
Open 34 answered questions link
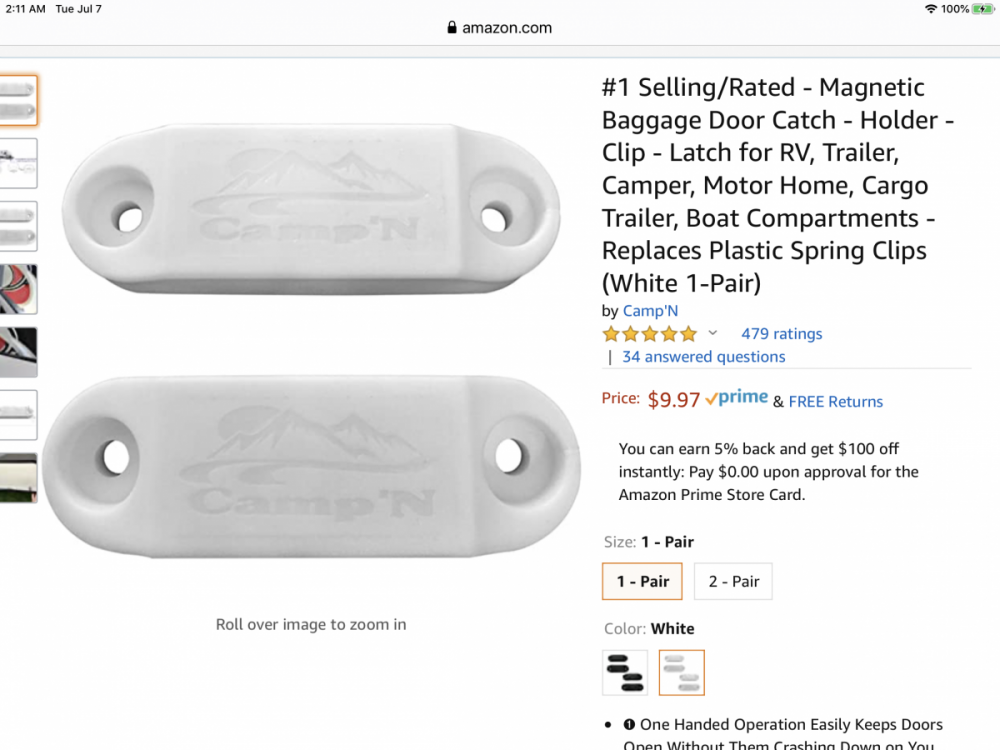(x=703, y=357)
